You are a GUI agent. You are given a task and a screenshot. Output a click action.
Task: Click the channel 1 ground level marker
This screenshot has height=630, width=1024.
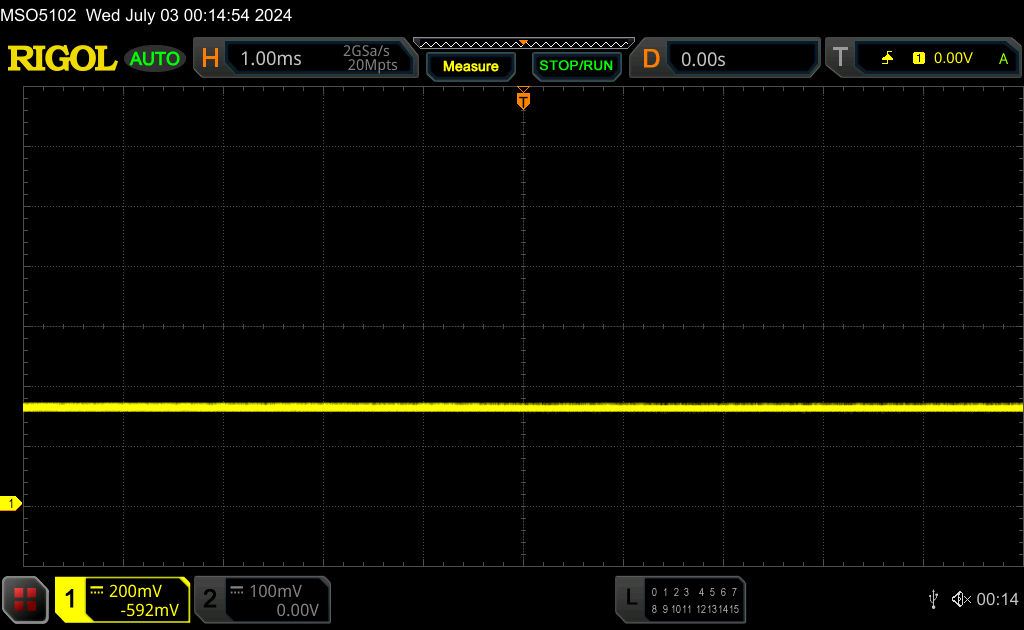10,503
